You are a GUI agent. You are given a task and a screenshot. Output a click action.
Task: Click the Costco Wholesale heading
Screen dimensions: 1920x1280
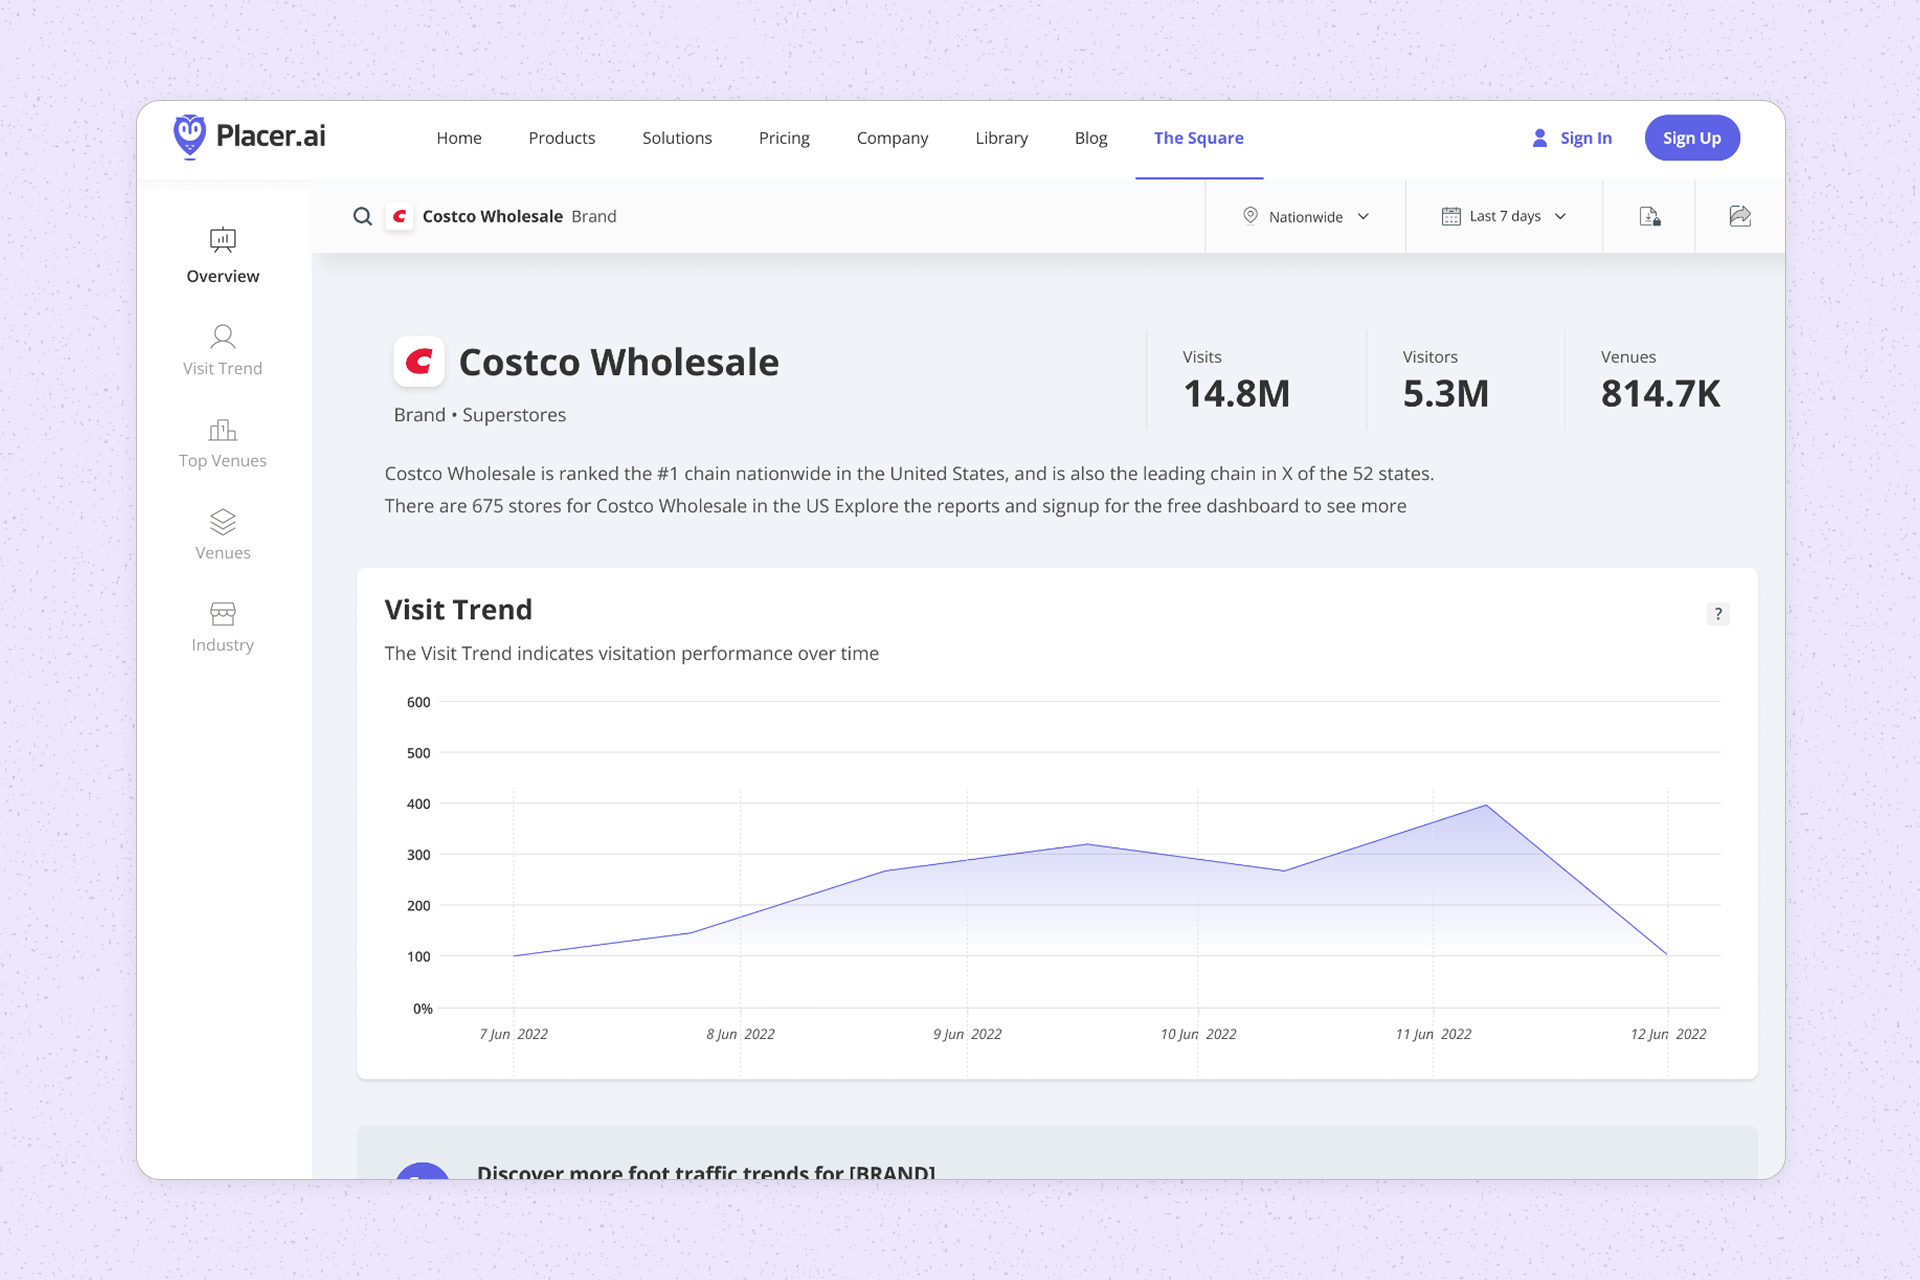[618, 362]
